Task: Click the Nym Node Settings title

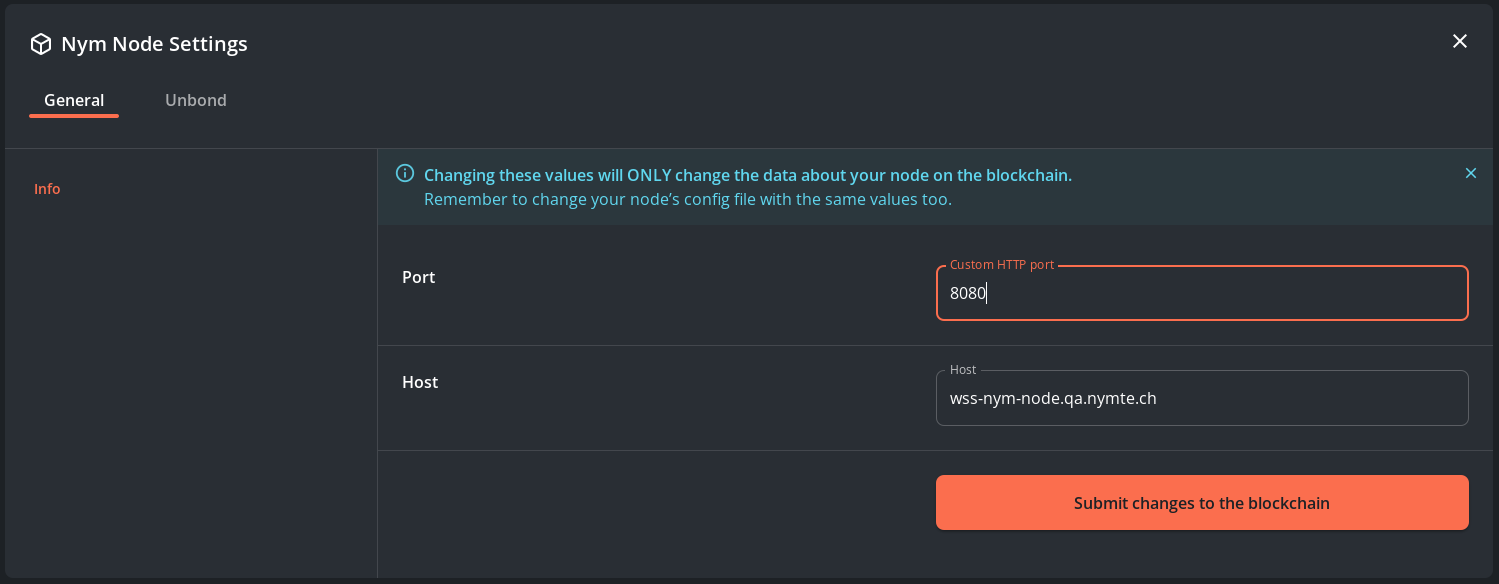Action: pyautogui.click(x=154, y=44)
